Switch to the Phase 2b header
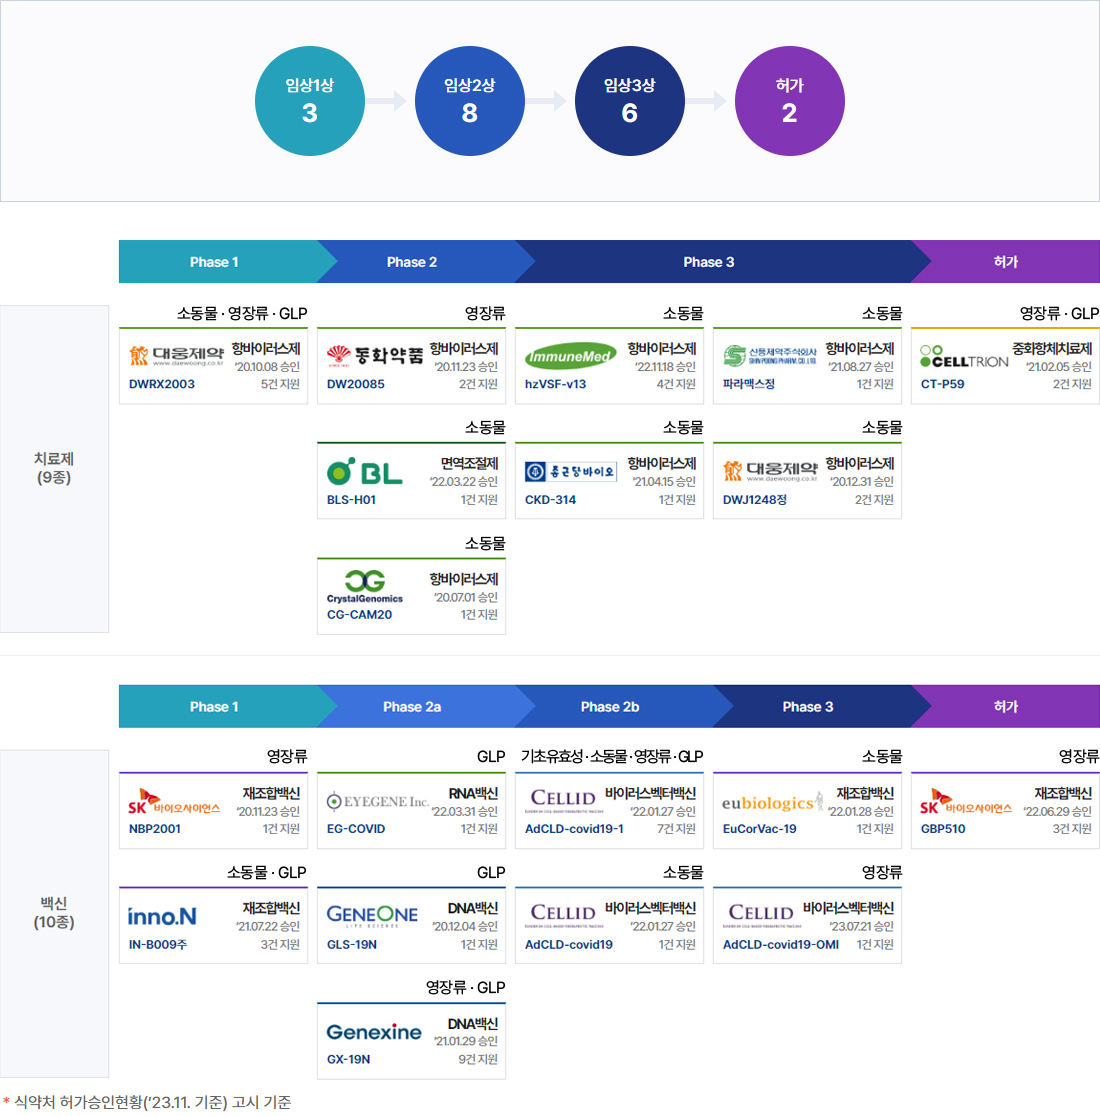1100x1116 pixels. pyautogui.click(x=610, y=707)
